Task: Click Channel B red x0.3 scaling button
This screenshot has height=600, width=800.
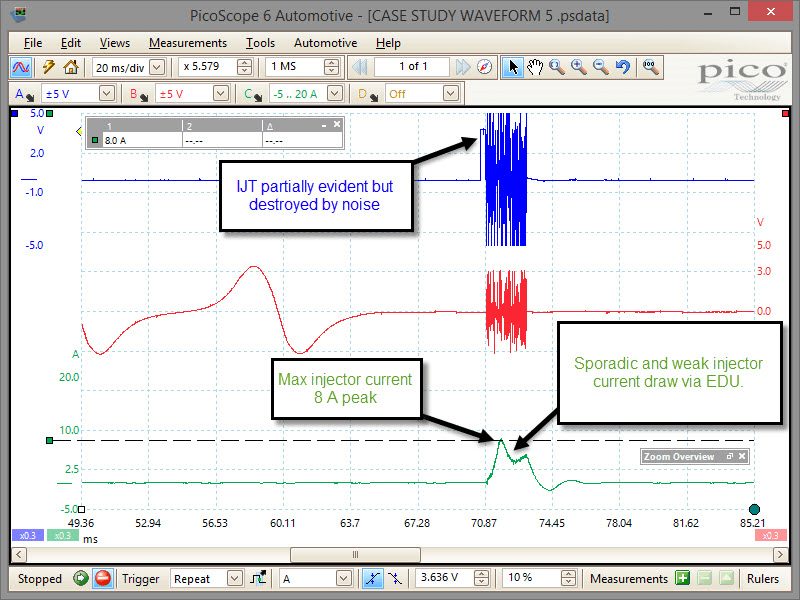Action: 770,535
